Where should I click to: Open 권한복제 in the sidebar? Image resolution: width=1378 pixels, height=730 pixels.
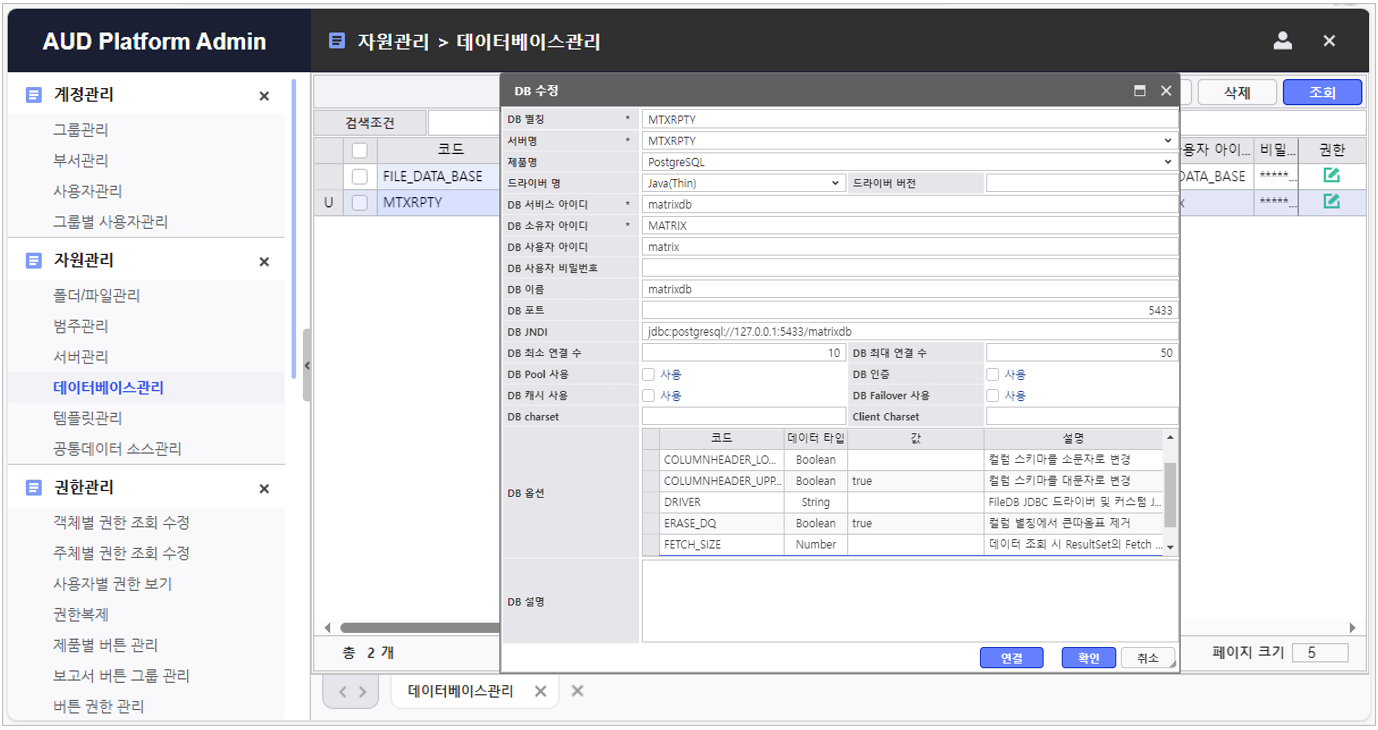pos(81,615)
